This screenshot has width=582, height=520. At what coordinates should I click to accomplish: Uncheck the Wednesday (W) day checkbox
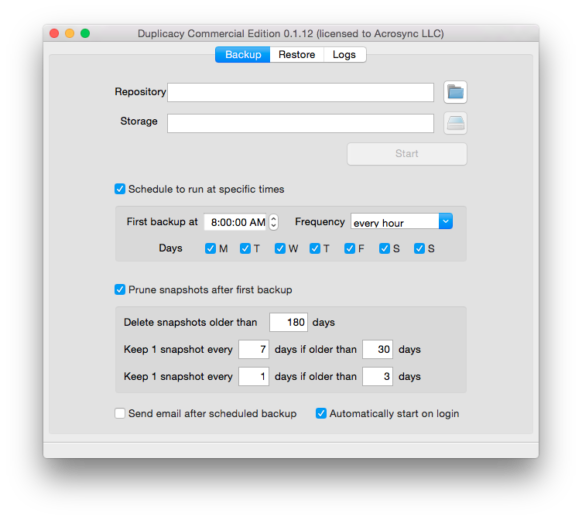[x=280, y=248]
